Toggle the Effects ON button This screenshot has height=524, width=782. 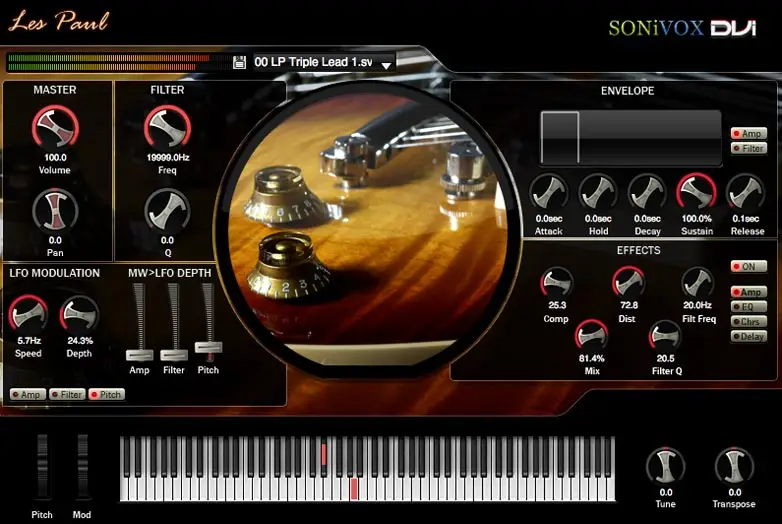(x=749, y=266)
